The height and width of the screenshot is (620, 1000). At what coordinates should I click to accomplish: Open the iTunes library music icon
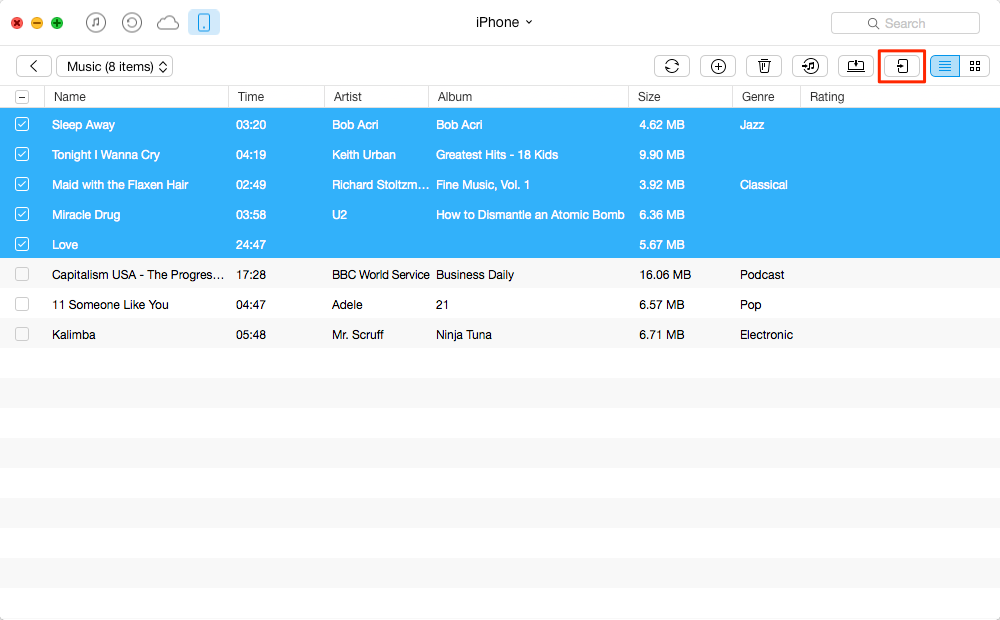click(96, 23)
